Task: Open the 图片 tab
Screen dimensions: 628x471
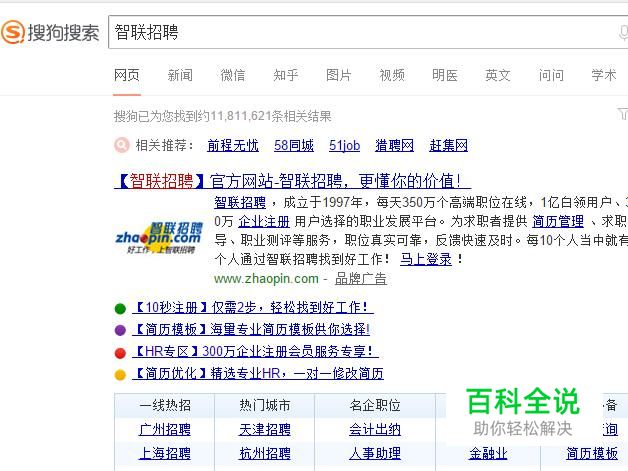Action: [x=338, y=75]
